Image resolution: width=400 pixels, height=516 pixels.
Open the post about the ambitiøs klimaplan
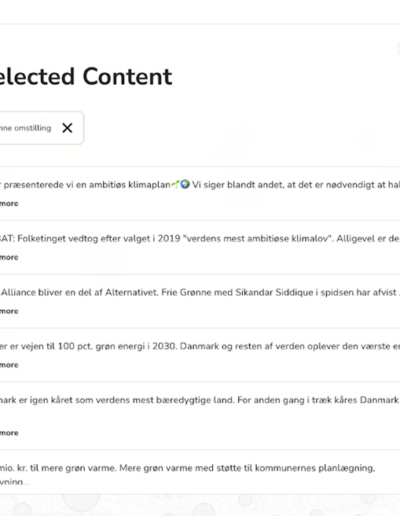click(x=200, y=185)
